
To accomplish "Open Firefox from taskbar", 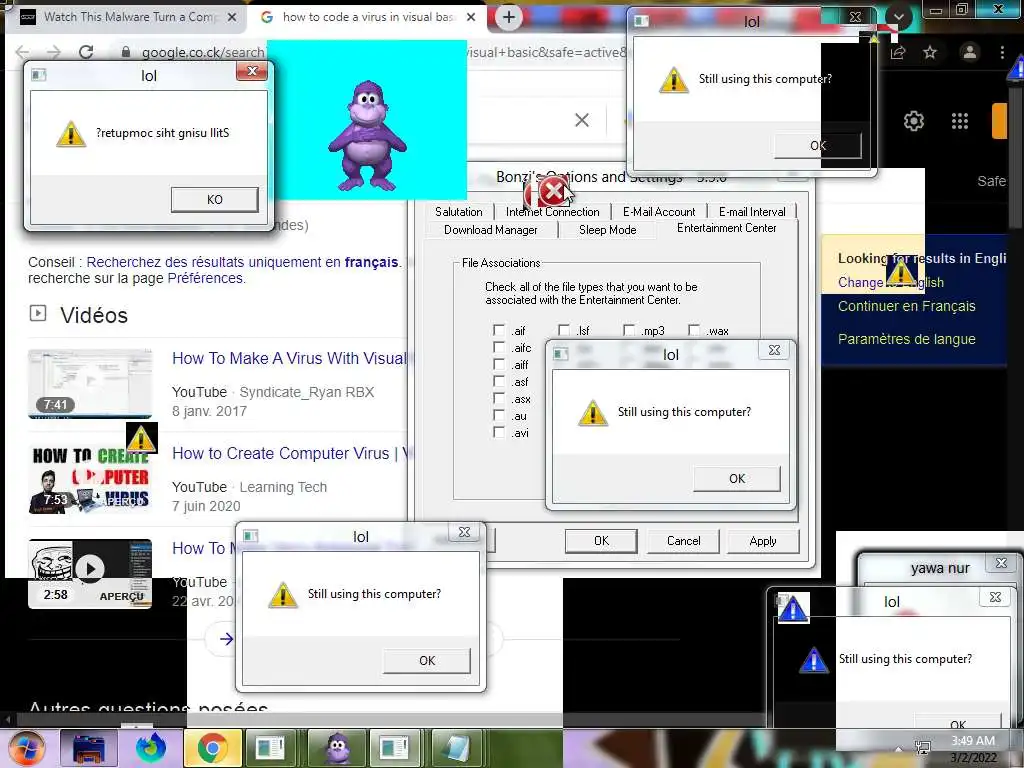I will click(x=151, y=748).
